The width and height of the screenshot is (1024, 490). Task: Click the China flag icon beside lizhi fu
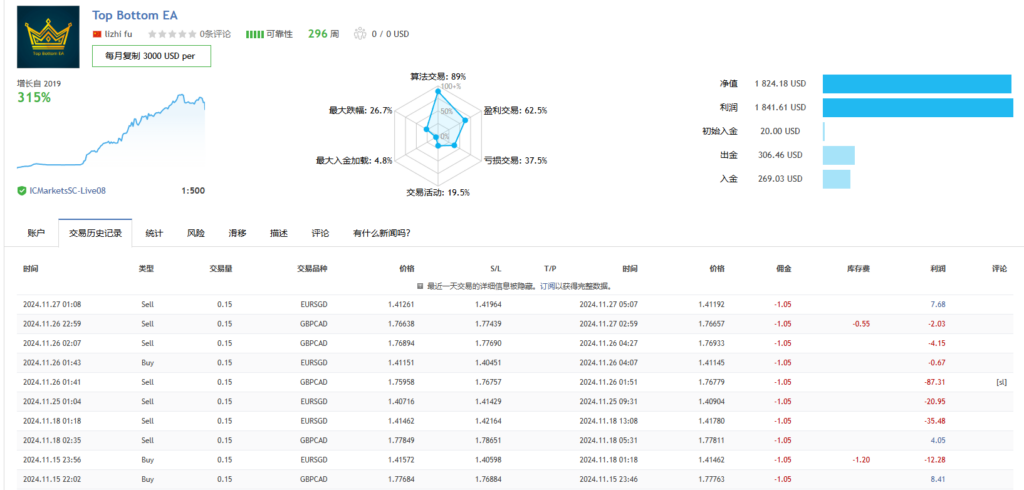tap(97, 34)
